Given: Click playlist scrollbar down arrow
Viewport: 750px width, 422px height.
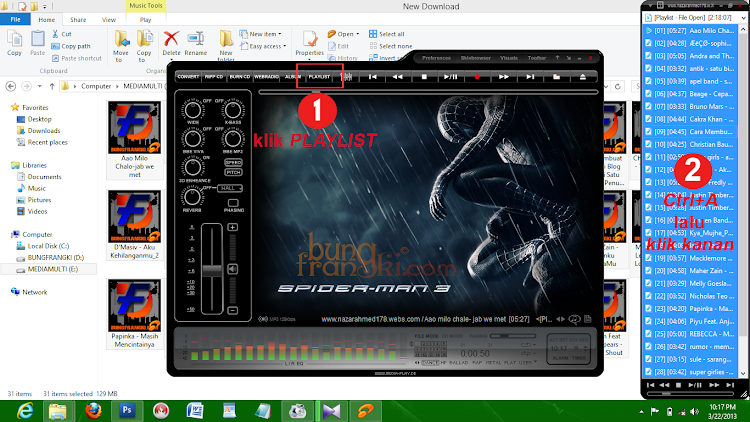Looking at the screenshot, I should pyautogui.click(x=743, y=373).
